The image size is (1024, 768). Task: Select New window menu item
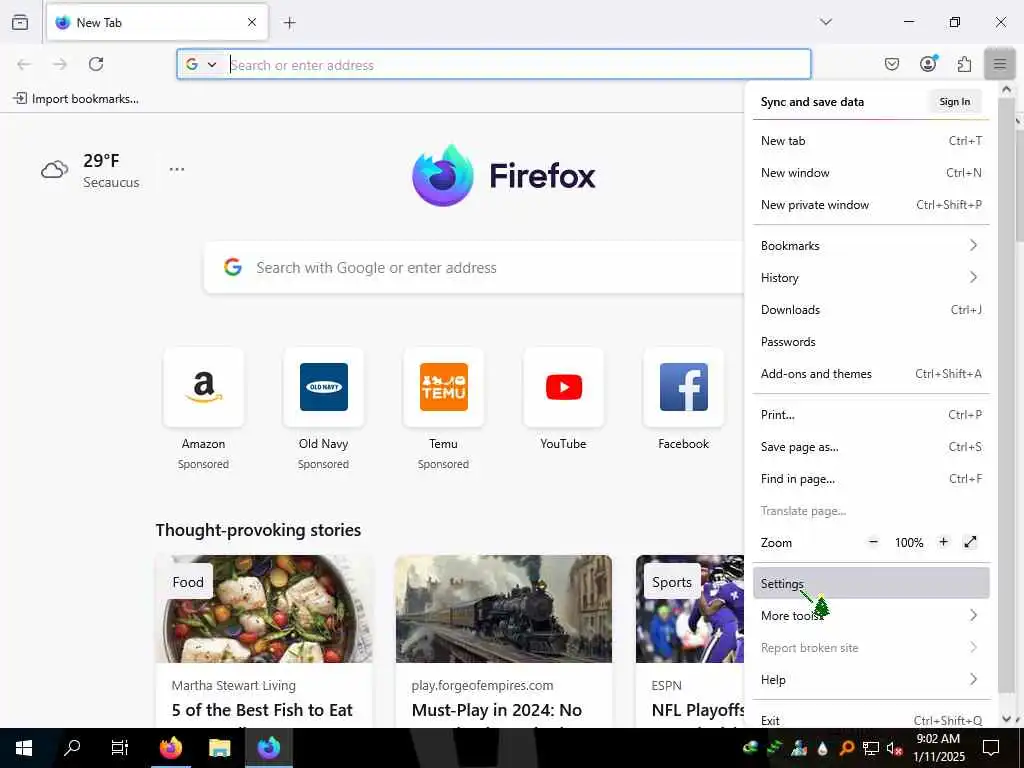point(871,172)
